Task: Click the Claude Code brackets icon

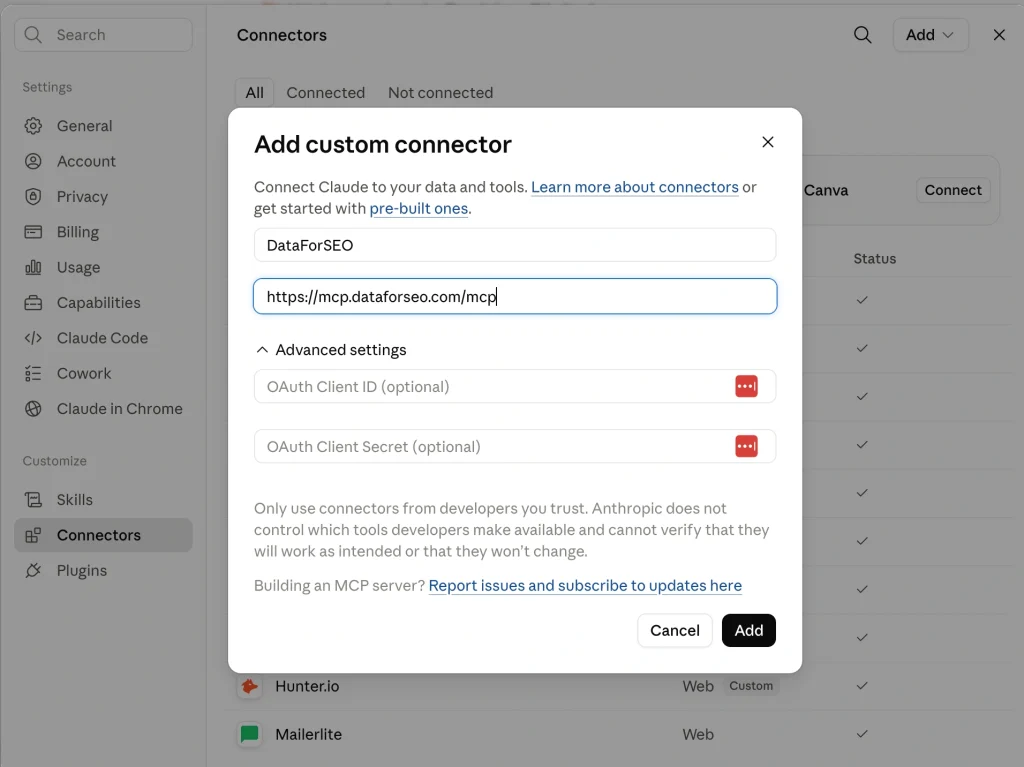Action: pyautogui.click(x=33, y=337)
